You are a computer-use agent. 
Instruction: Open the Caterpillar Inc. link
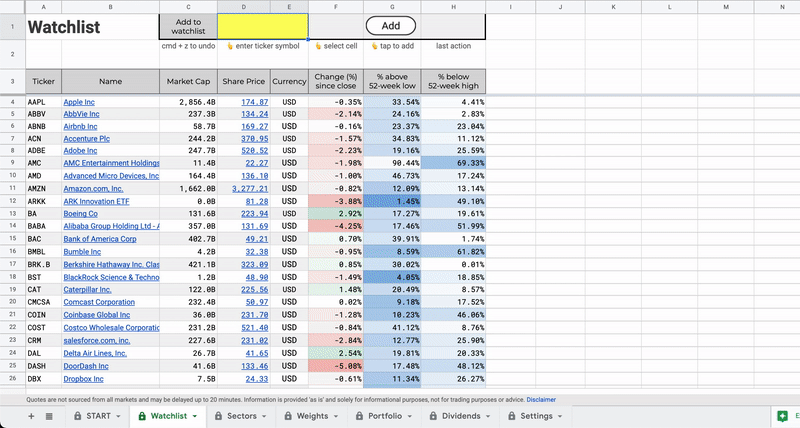[87, 290]
